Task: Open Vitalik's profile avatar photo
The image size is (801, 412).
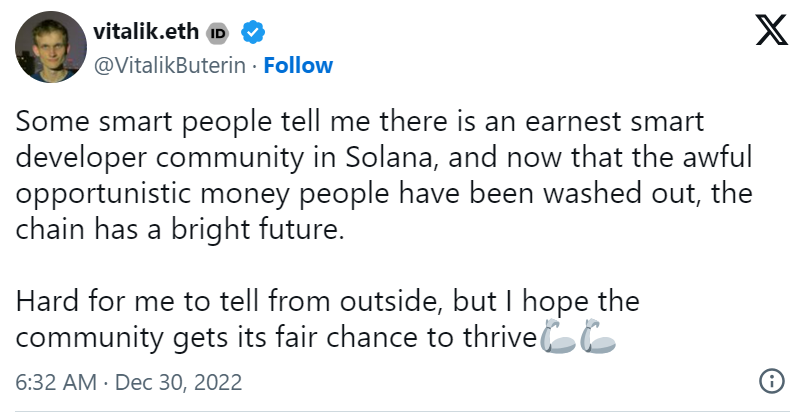Action: click(48, 49)
